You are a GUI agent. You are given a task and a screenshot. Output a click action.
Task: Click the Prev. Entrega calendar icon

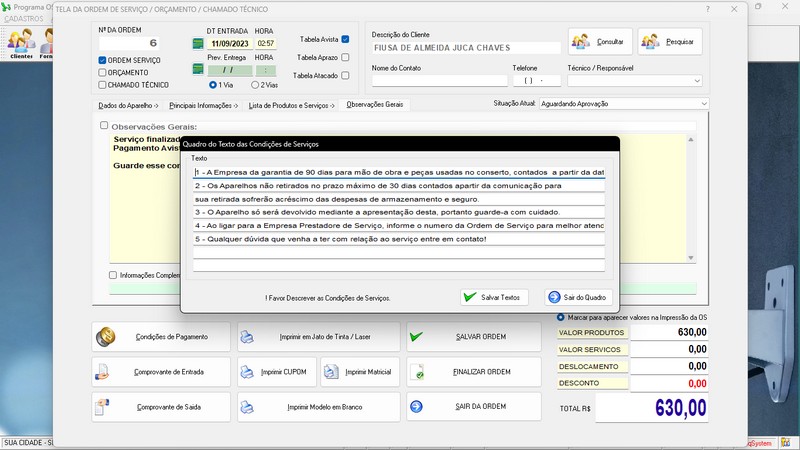pyautogui.click(x=198, y=69)
